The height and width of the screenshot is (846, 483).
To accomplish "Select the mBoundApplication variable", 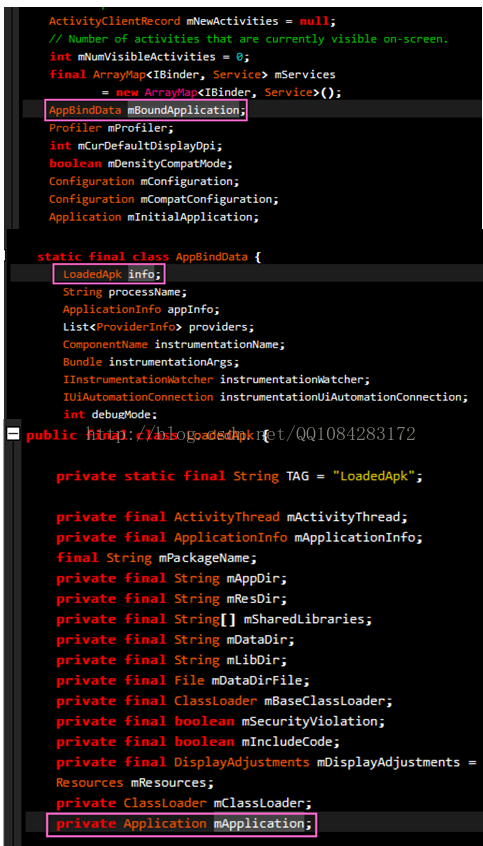I will click(183, 111).
